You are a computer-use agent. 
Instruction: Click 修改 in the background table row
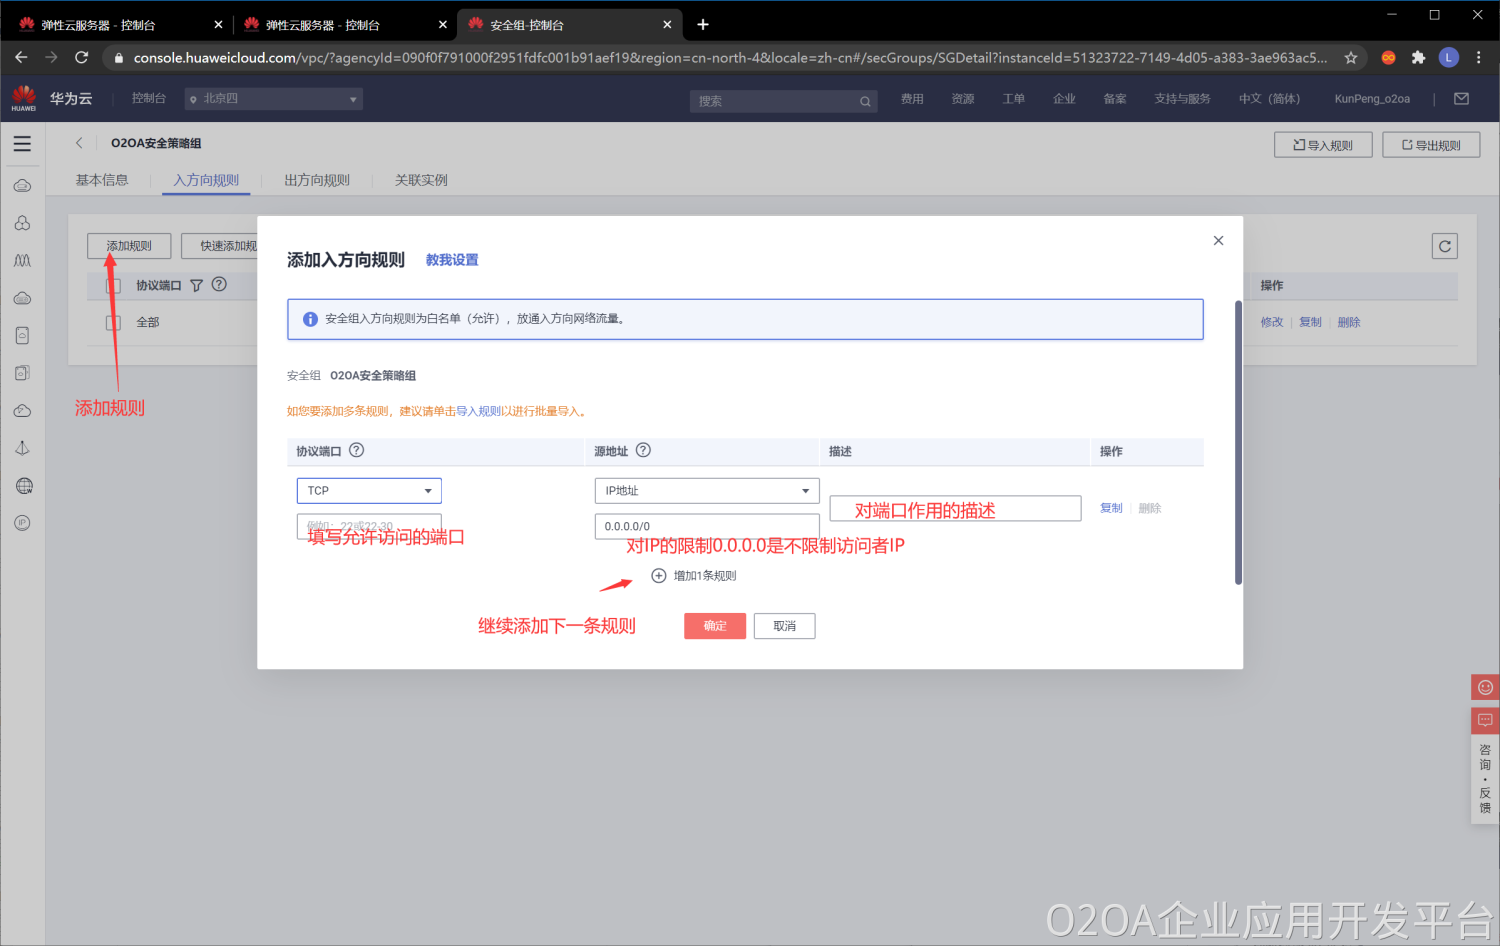[x=1272, y=322]
